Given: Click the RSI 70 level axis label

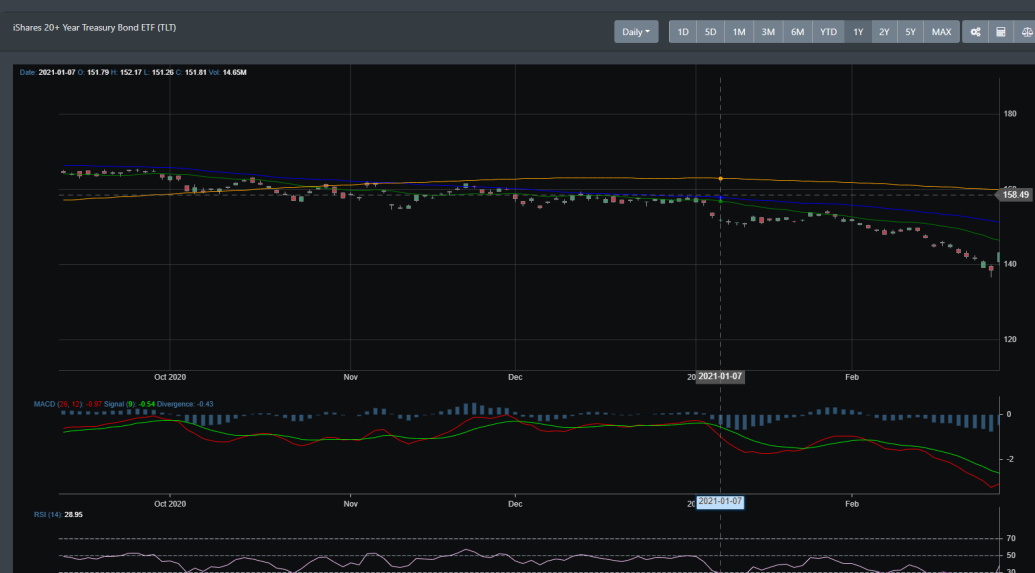Looking at the screenshot, I should [1011, 539].
